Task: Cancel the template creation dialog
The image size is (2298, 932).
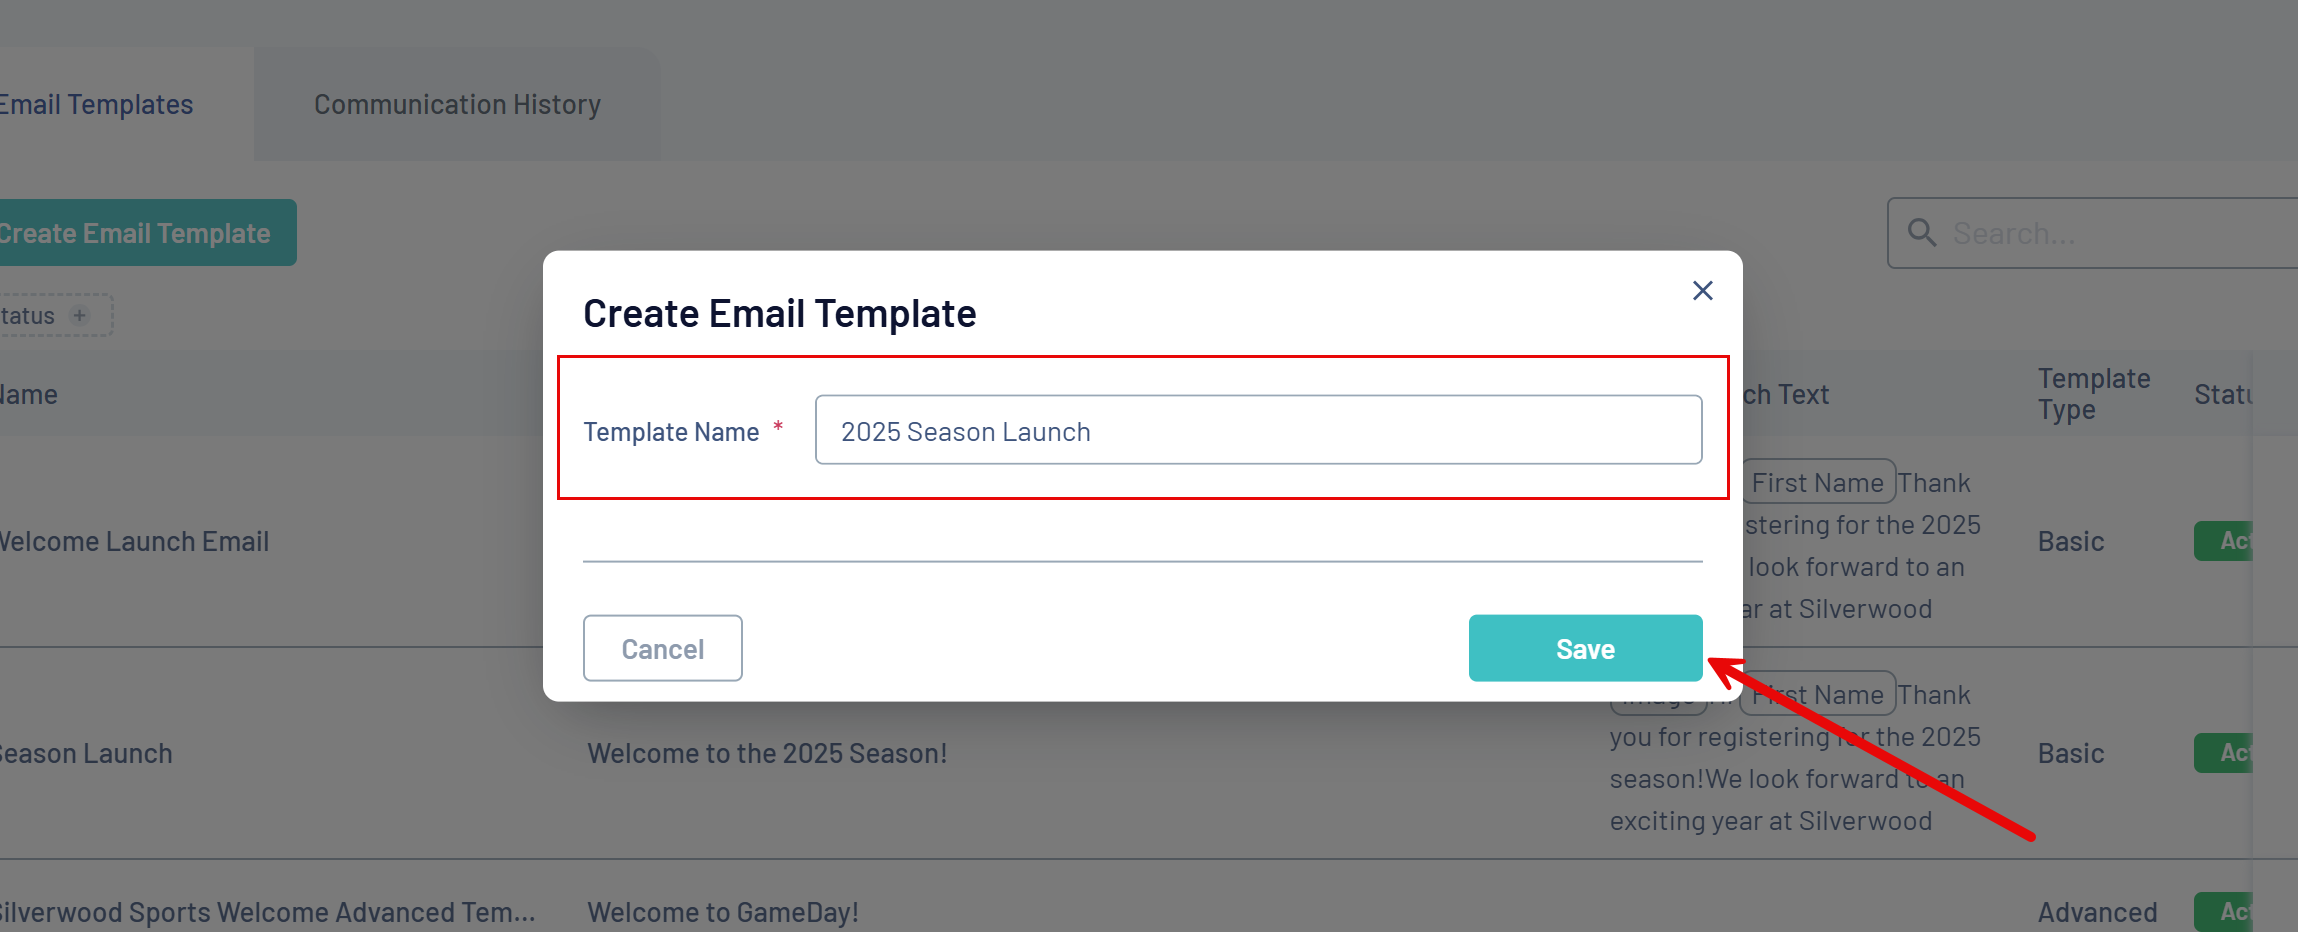Action: (662, 648)
